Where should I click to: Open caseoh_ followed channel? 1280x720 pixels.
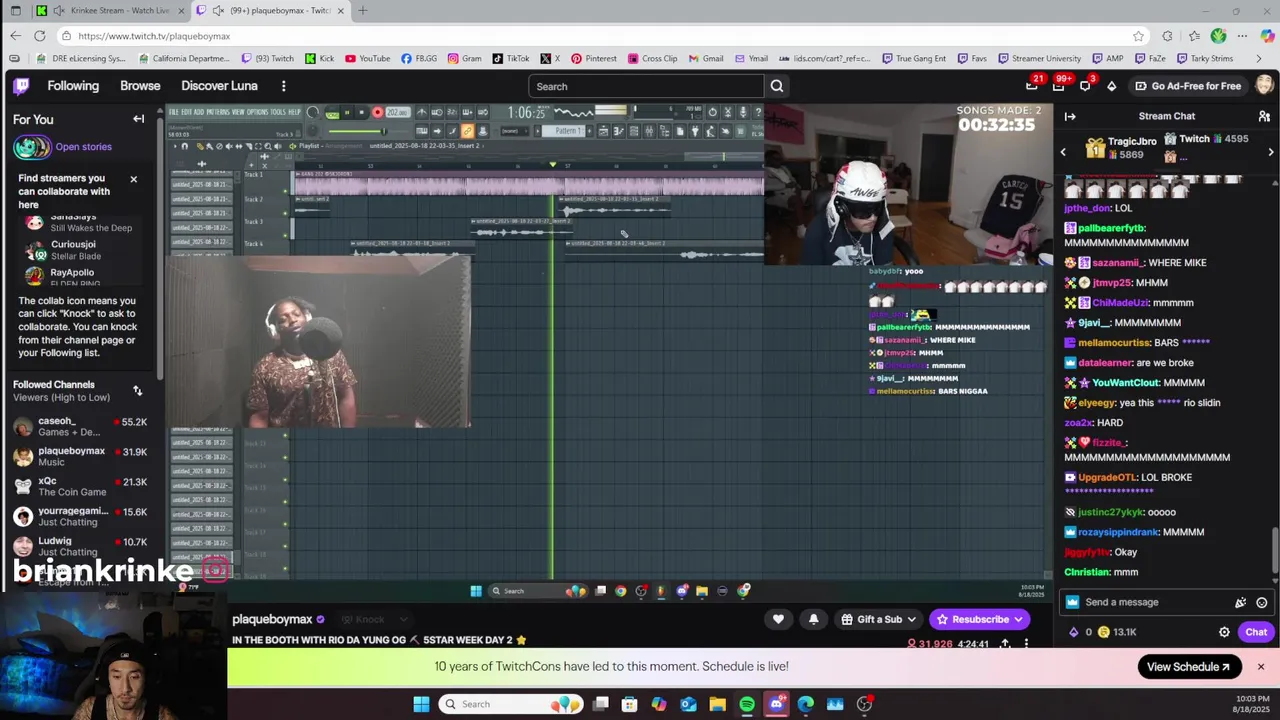point(80,427)
